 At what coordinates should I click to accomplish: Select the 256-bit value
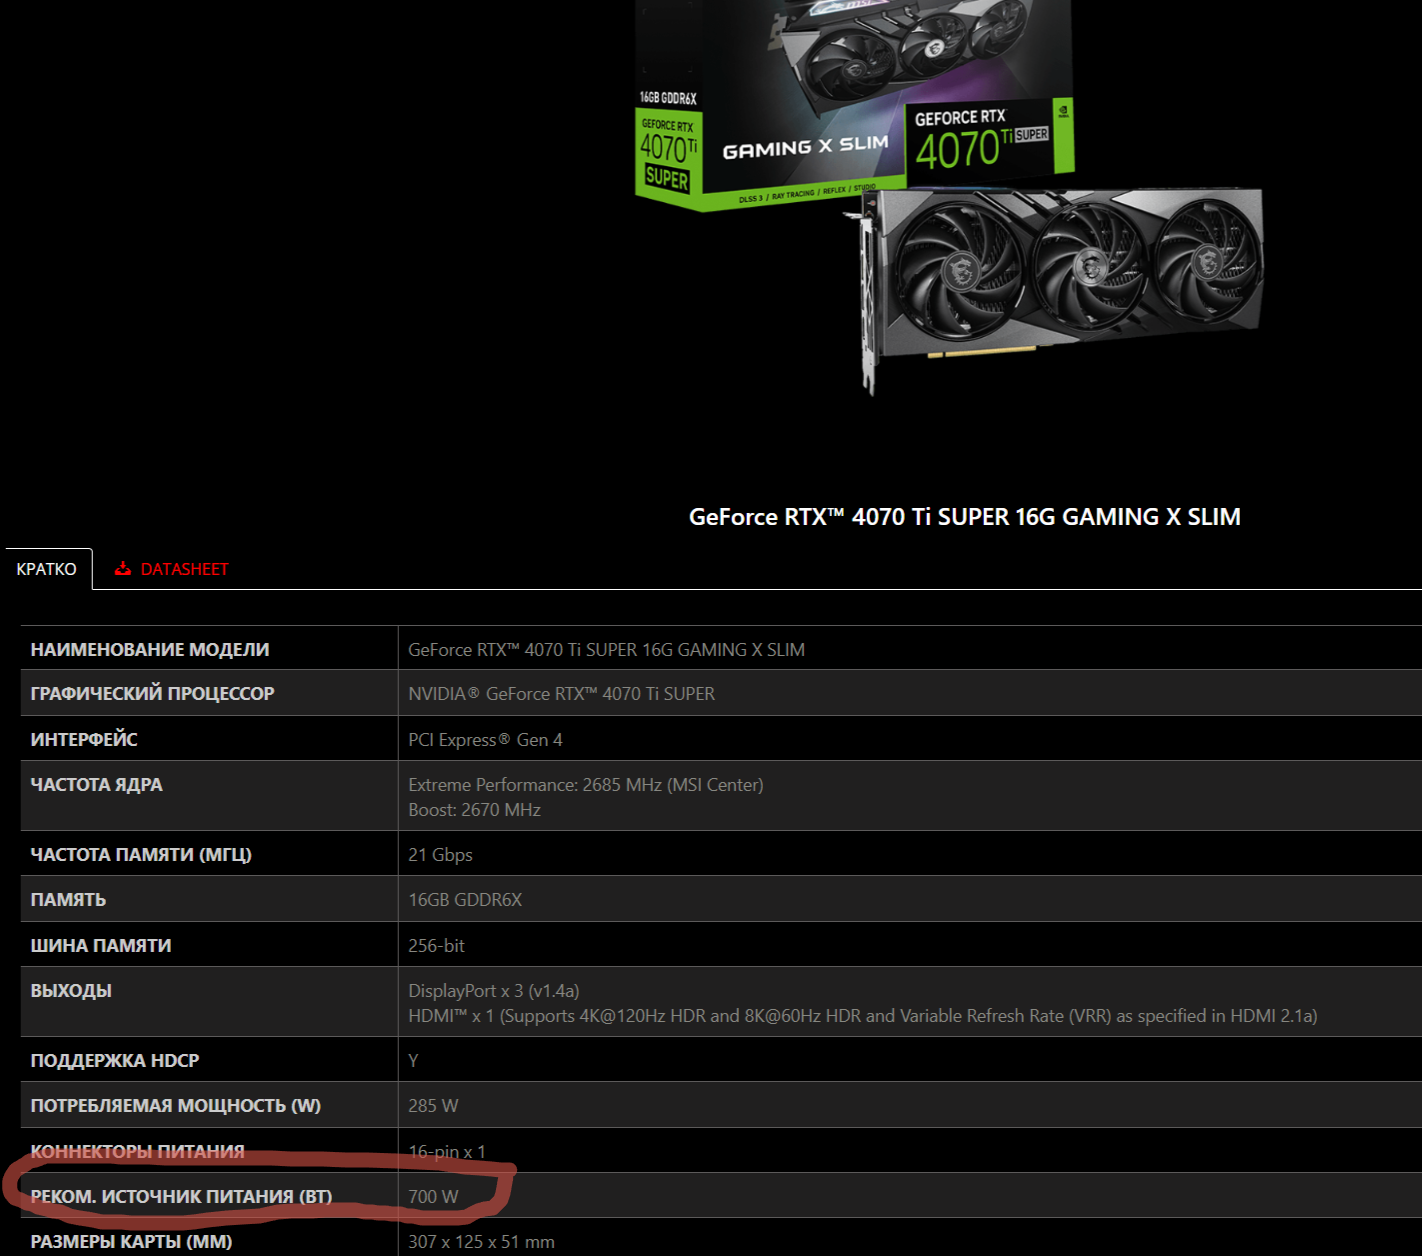(x=436, y=946)
